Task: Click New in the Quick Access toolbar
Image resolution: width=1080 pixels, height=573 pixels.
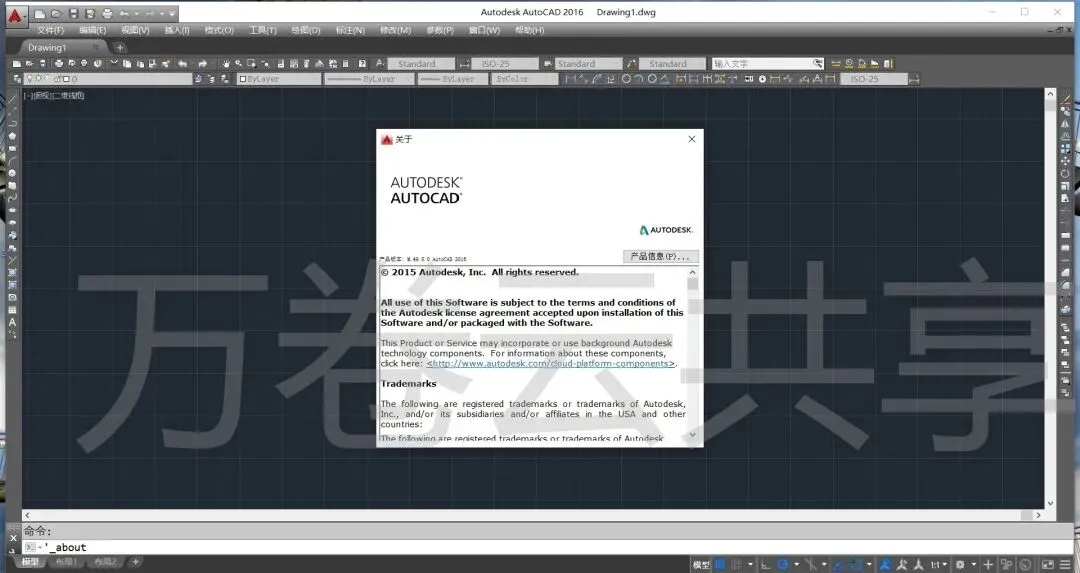Action: click(40, 14)
